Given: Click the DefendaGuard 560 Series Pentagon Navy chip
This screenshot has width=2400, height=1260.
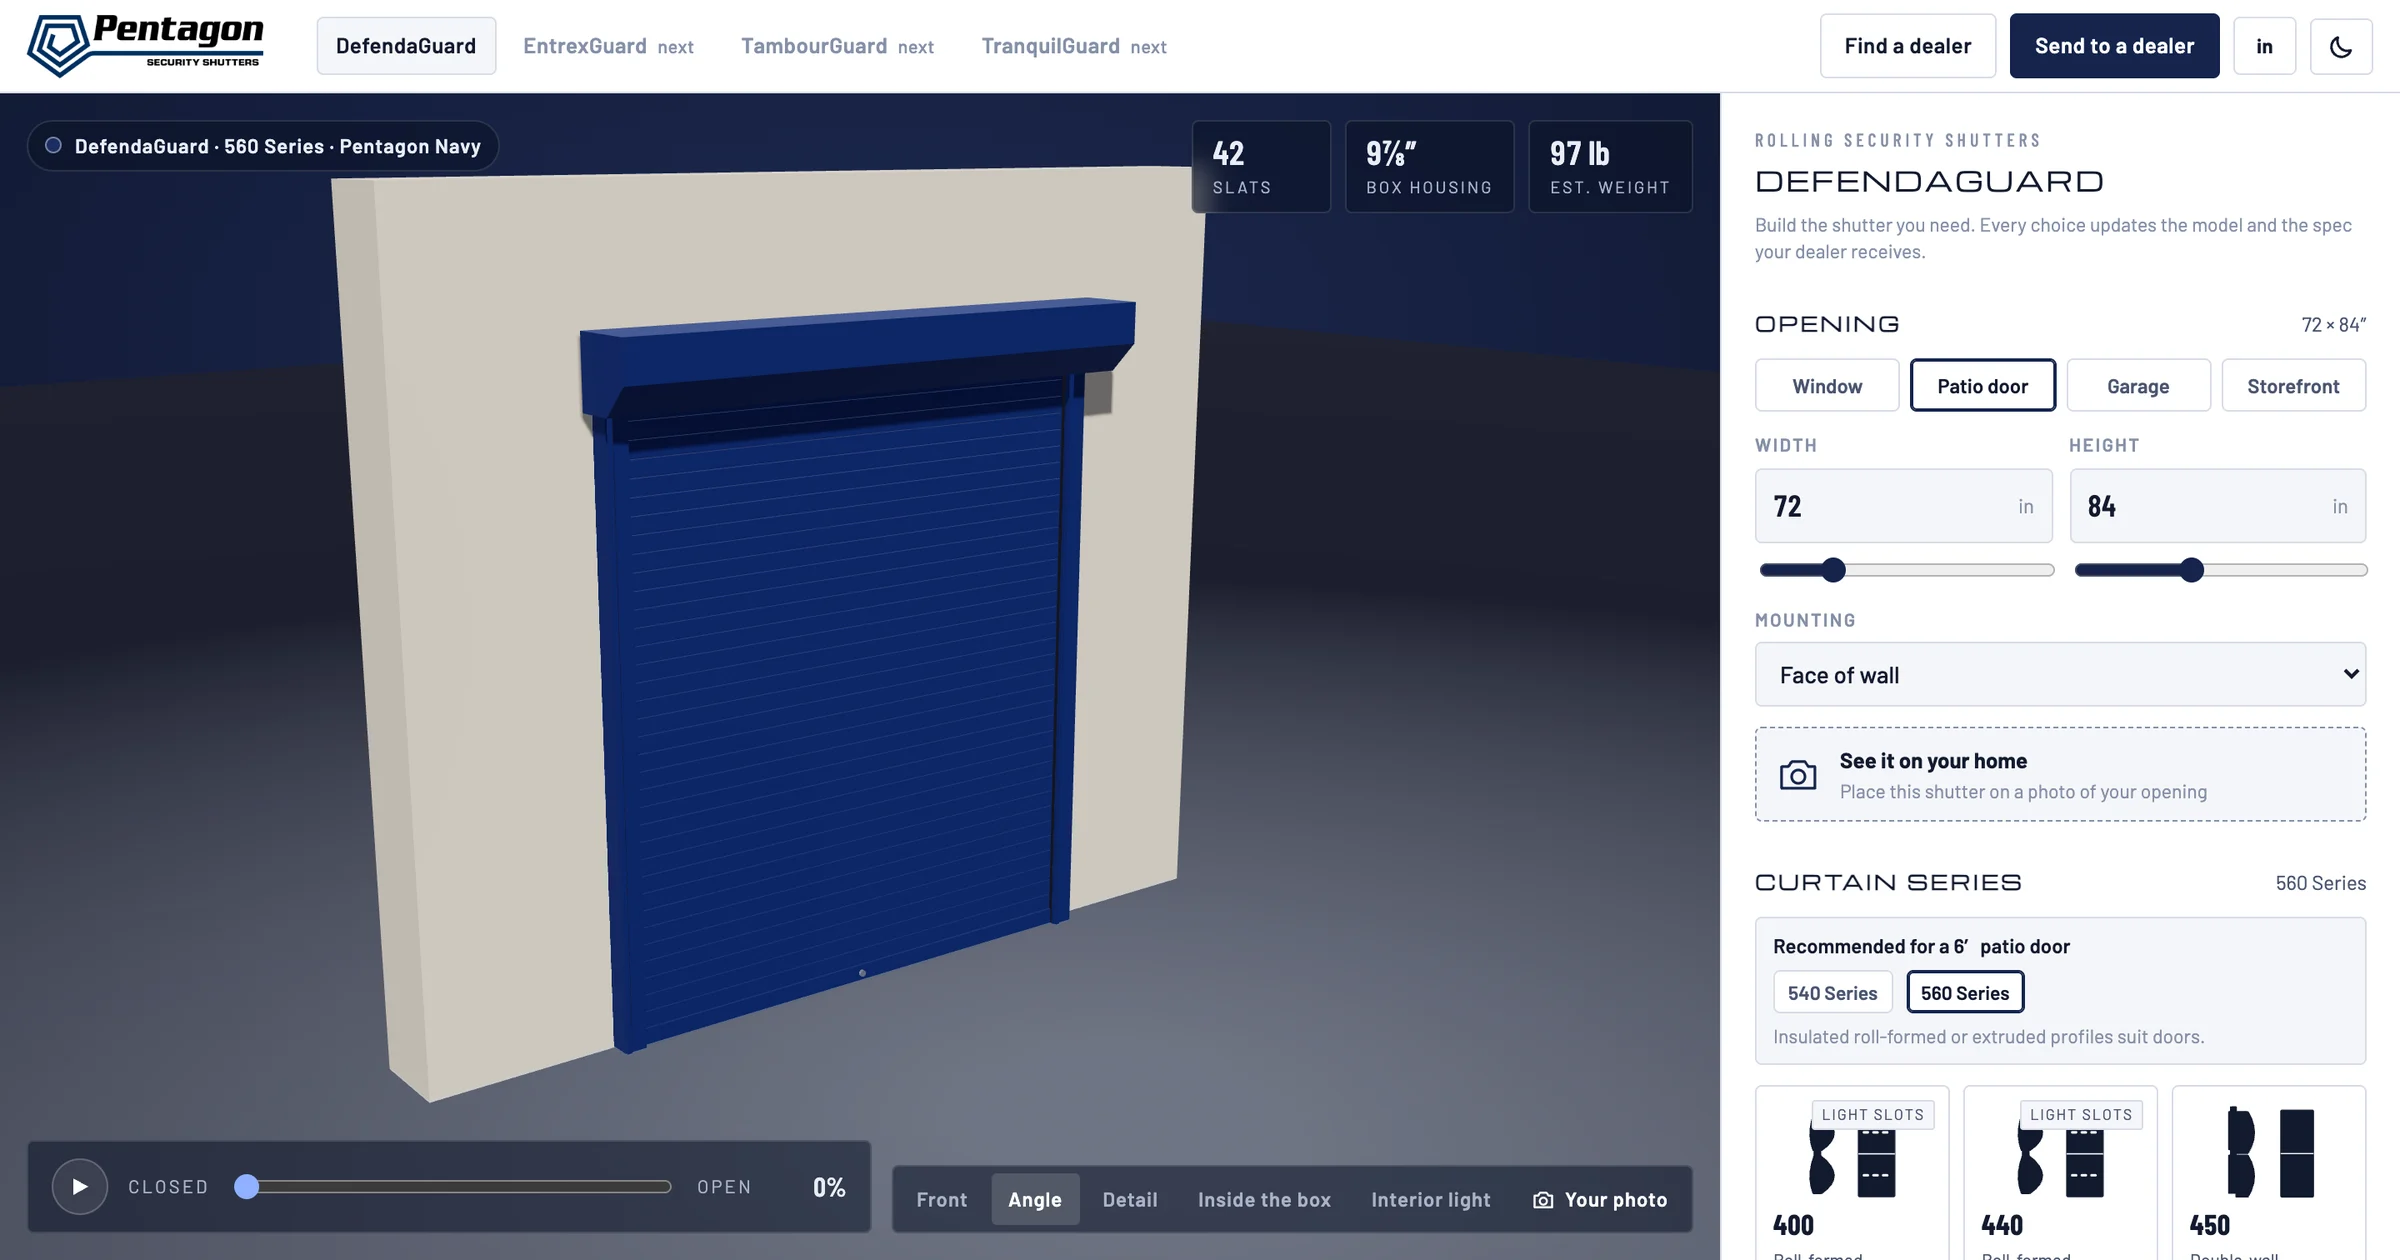Looking at the screenshot, I should click(x=263, y=146).
